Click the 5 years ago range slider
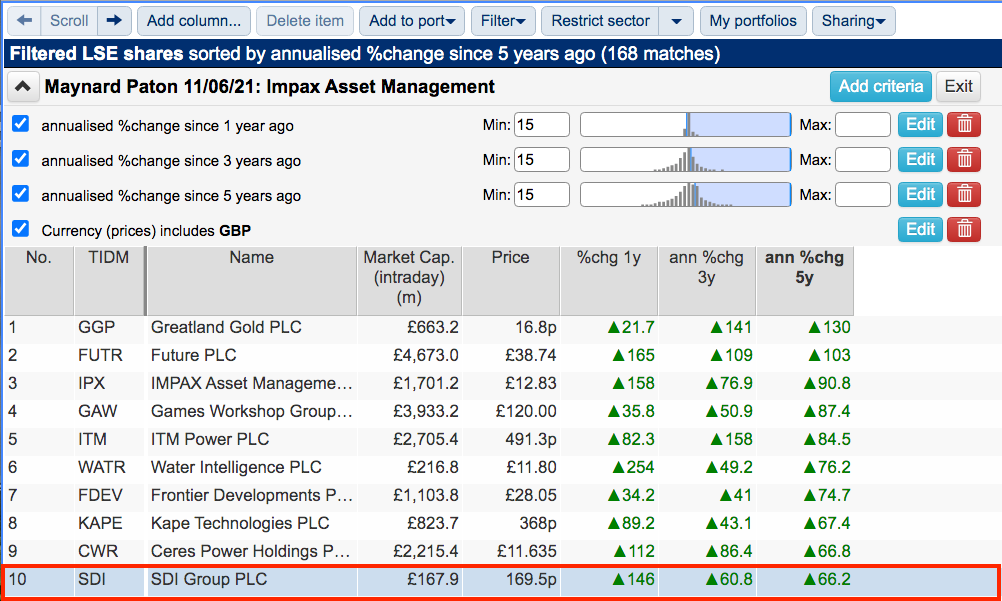The height and width of the screenshot is (601, 1002). tap(686, 195)
